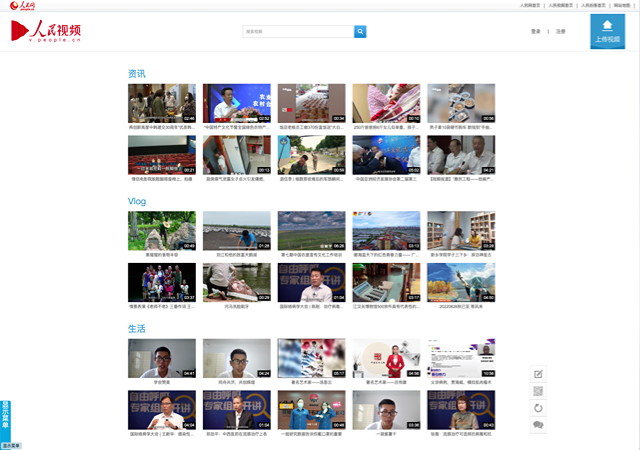Viewport: 640px width, 450px height.
Task: Click the 登录 login link
Action: point(536,31)
